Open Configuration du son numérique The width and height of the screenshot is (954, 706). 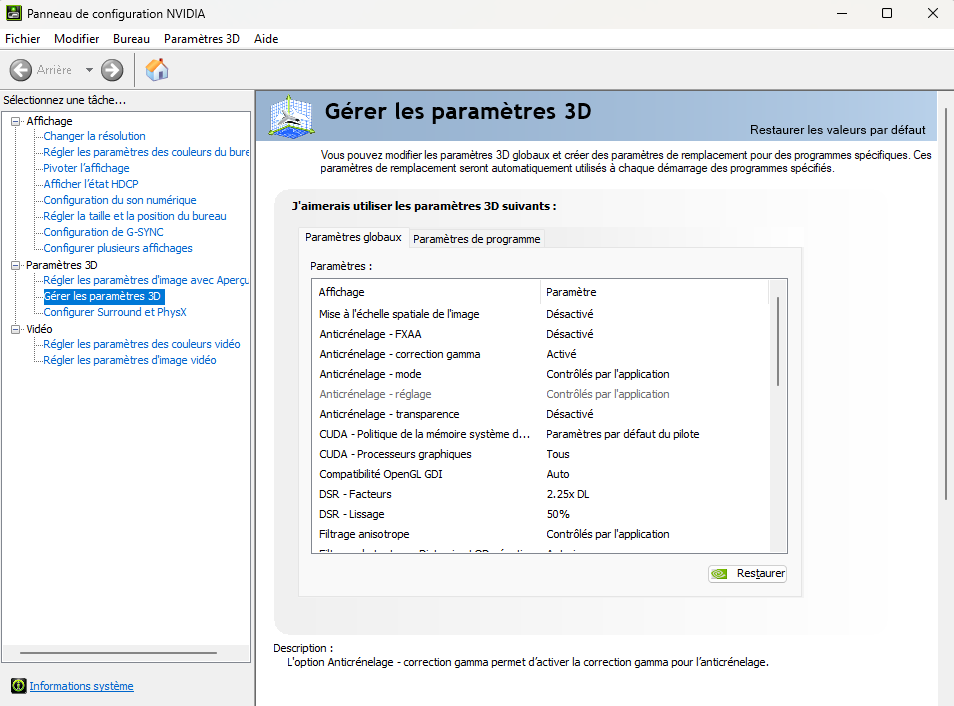(x=120, y=200)
